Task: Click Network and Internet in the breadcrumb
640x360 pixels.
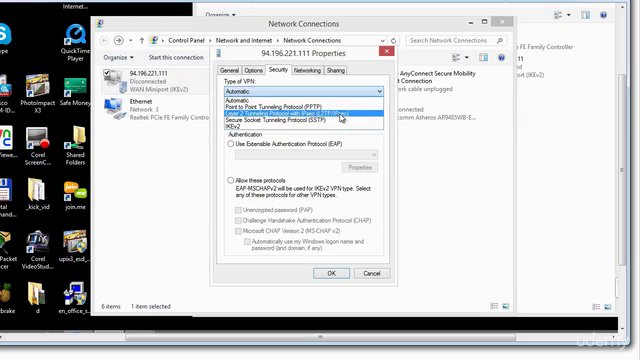Action: (244, 40)
